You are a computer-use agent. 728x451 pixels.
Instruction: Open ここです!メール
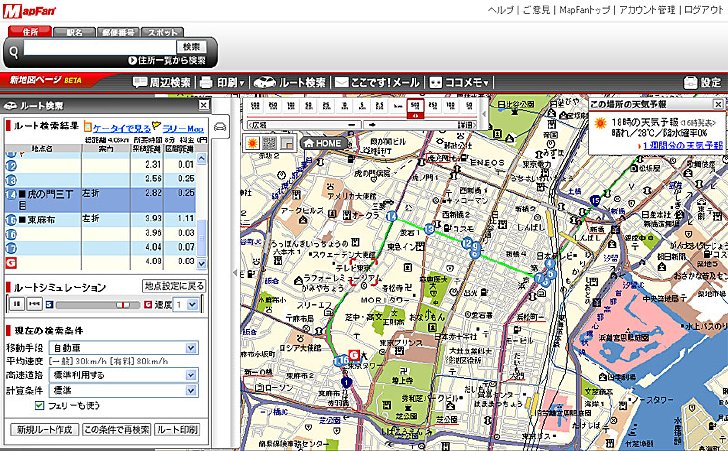tap(377, 83)
